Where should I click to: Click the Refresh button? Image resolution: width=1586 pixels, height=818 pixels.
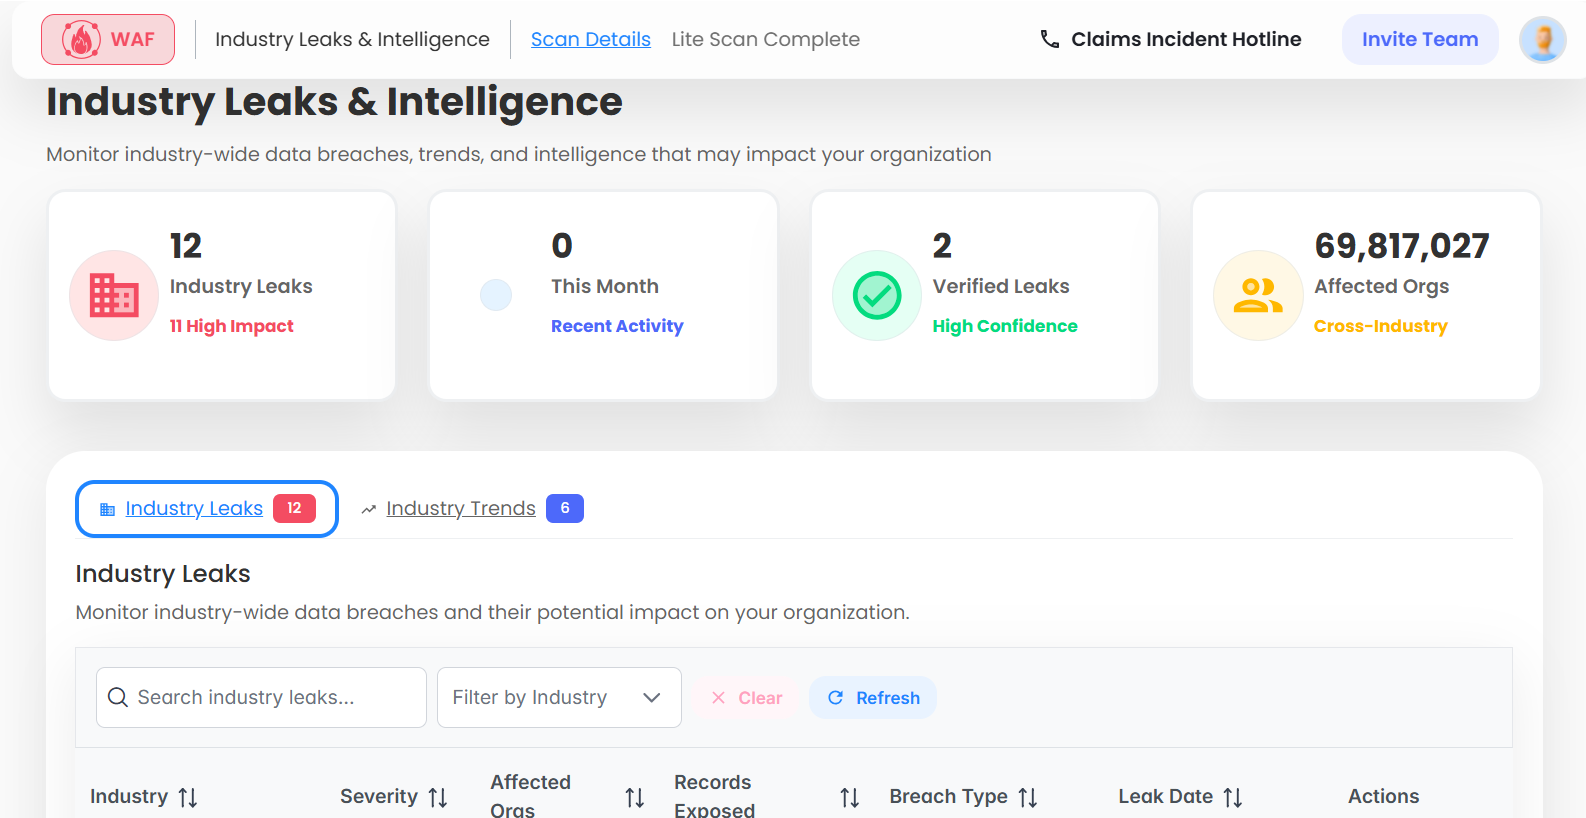point(873,698)
